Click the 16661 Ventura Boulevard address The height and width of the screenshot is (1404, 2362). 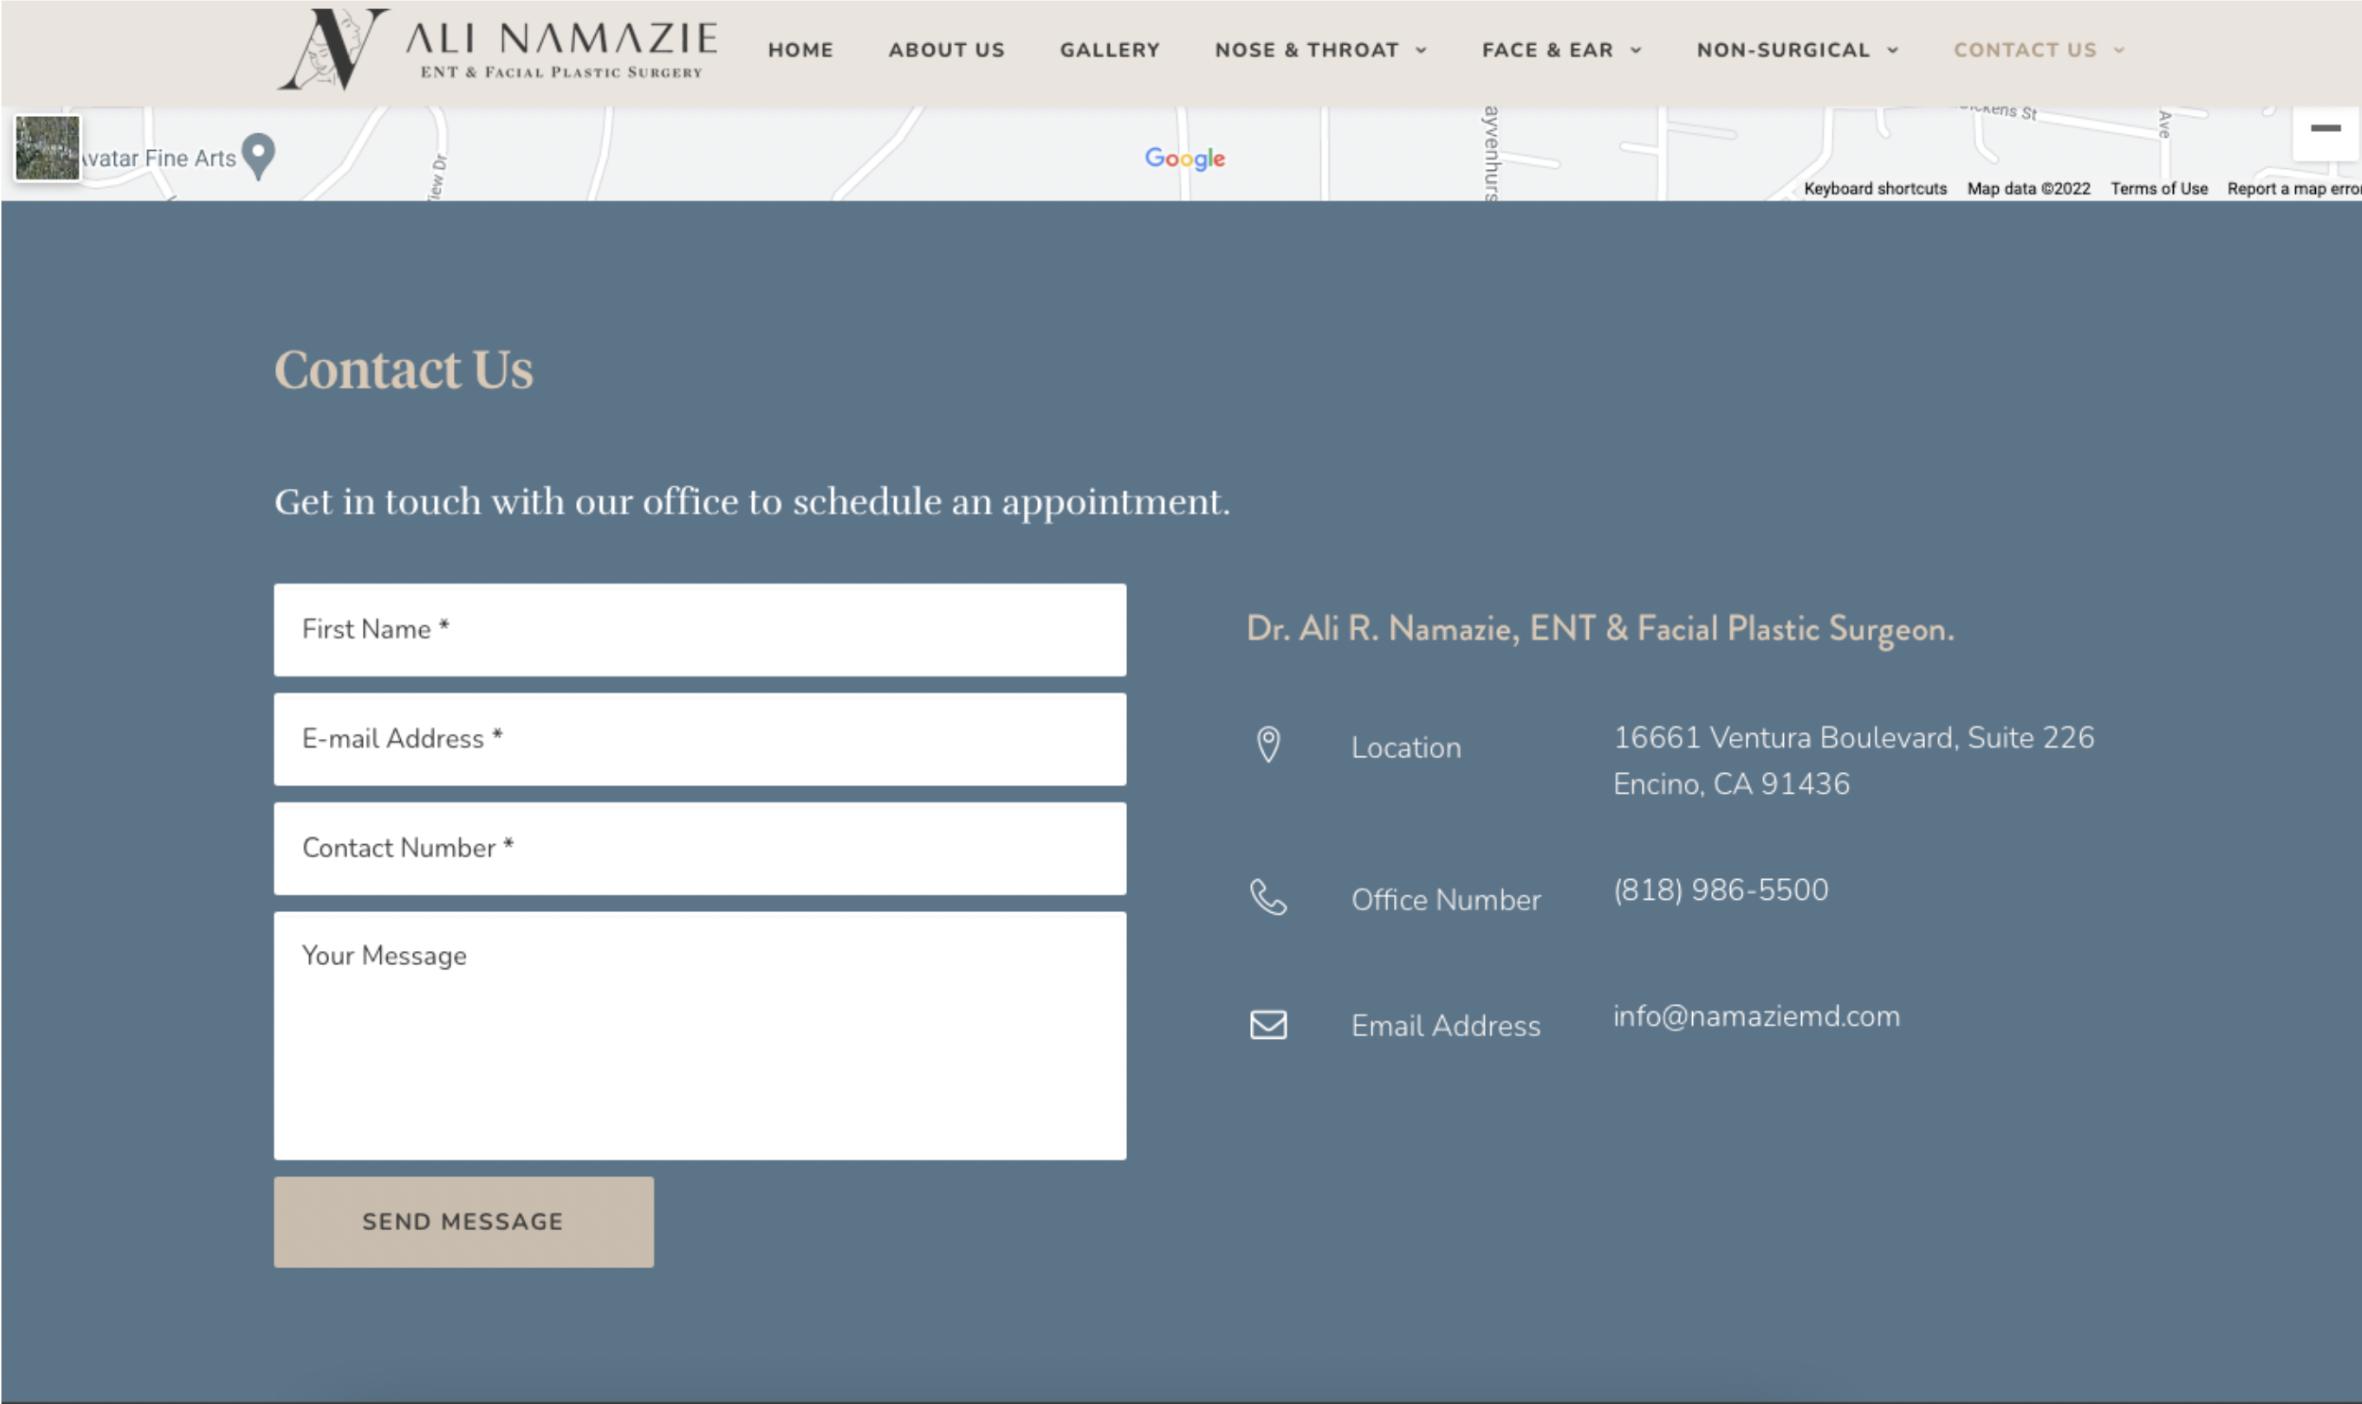(1853, 761)
